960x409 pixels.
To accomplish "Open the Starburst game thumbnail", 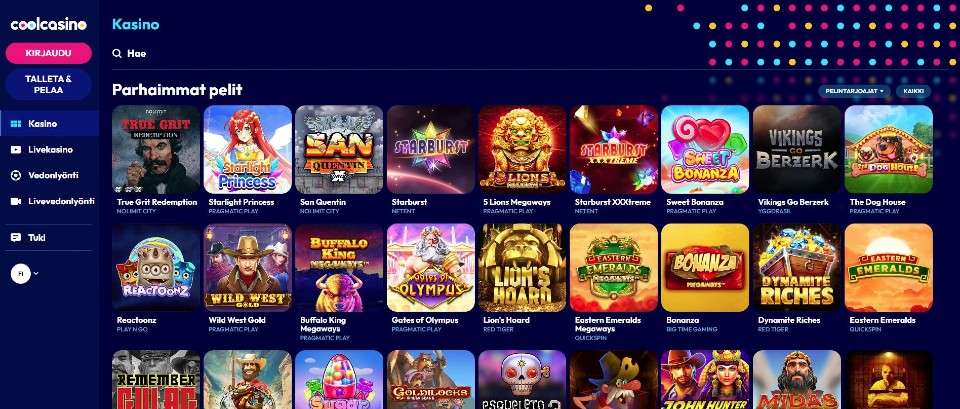I will [x=431, y=149].
